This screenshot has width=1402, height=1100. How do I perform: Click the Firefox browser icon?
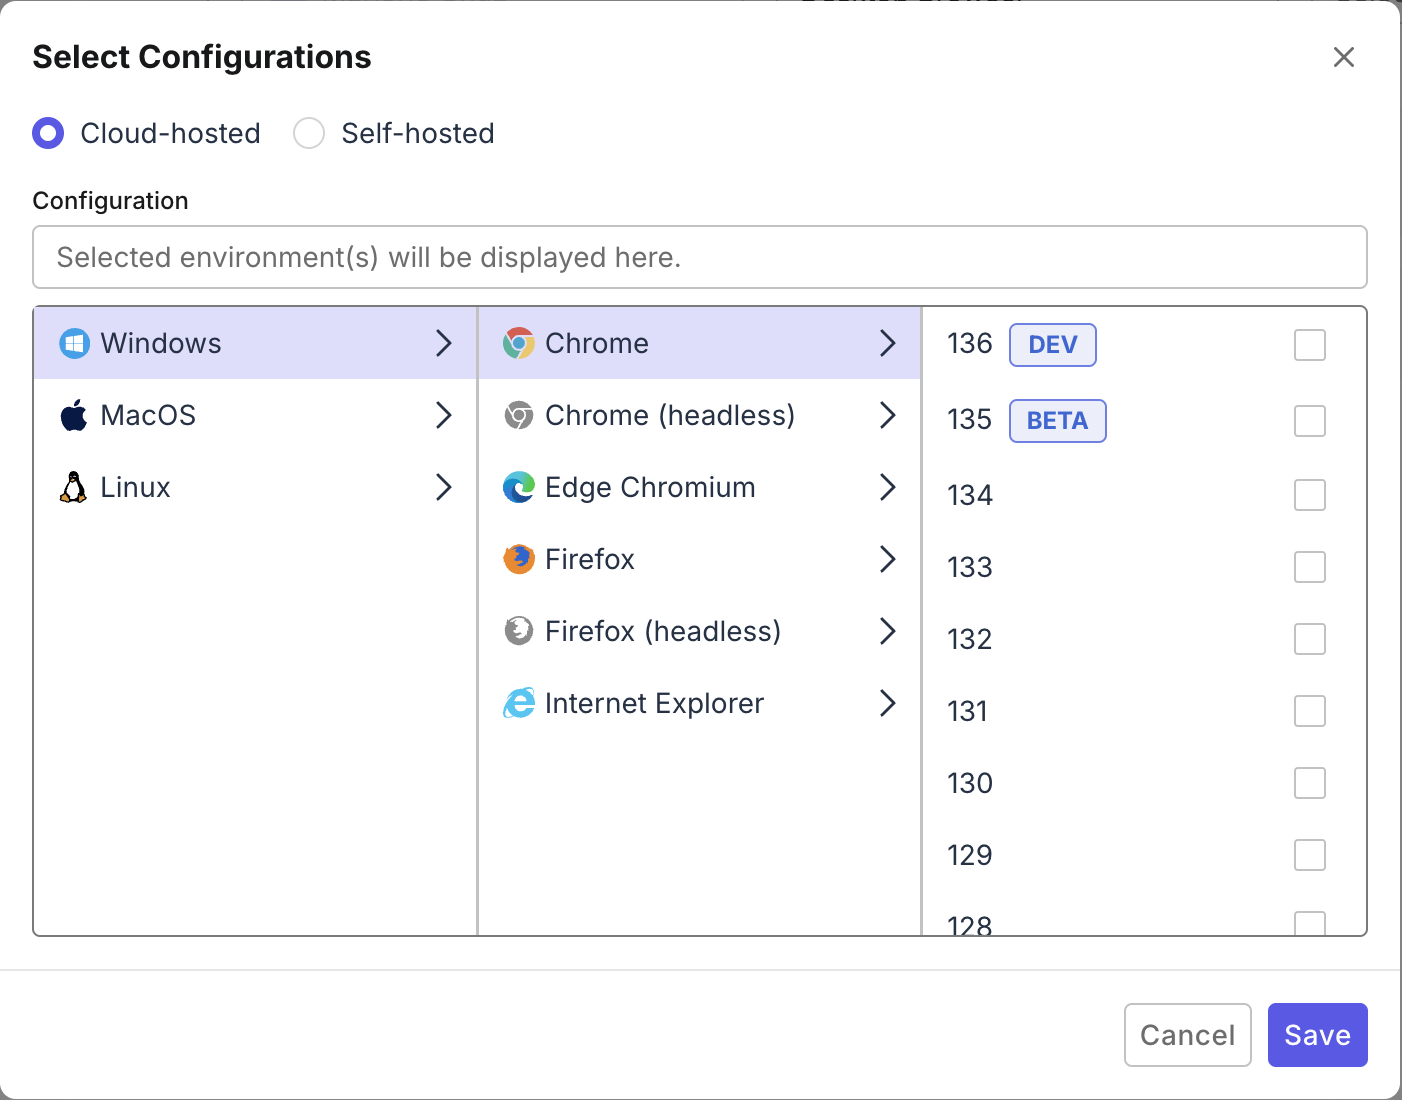(x=519, y=559)
